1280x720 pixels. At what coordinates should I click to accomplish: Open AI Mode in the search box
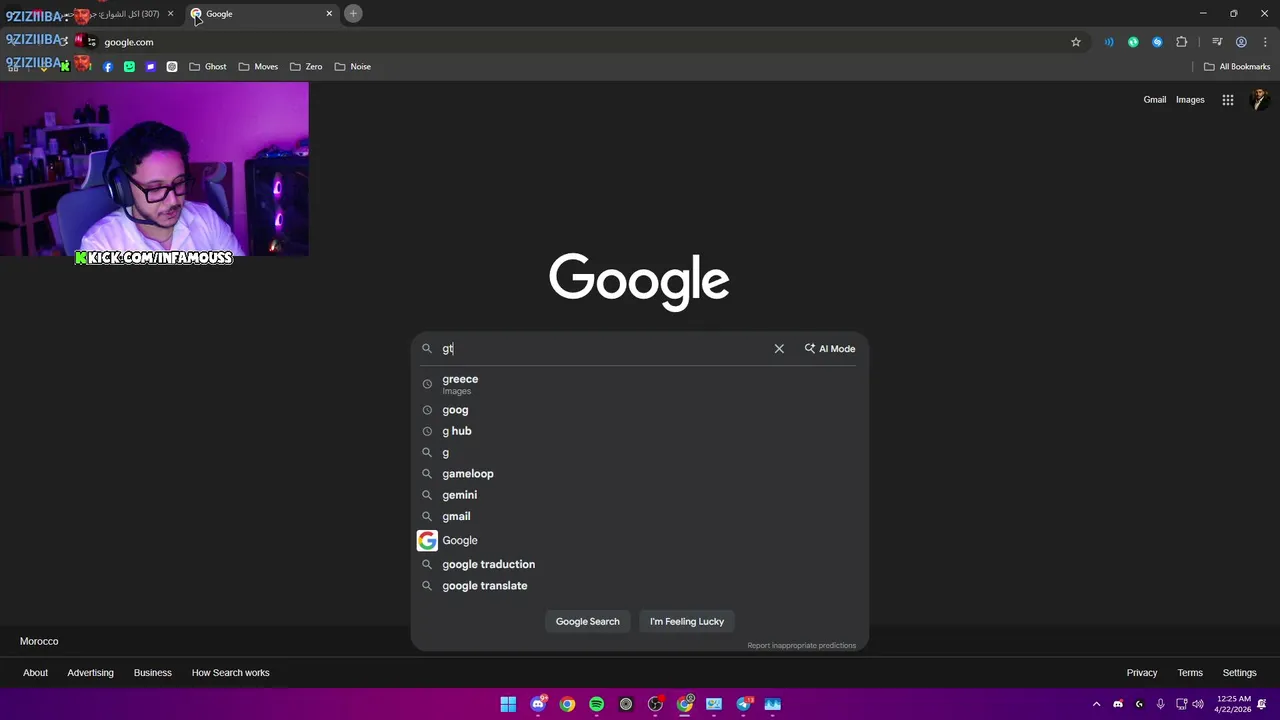[x=830, y=348]
